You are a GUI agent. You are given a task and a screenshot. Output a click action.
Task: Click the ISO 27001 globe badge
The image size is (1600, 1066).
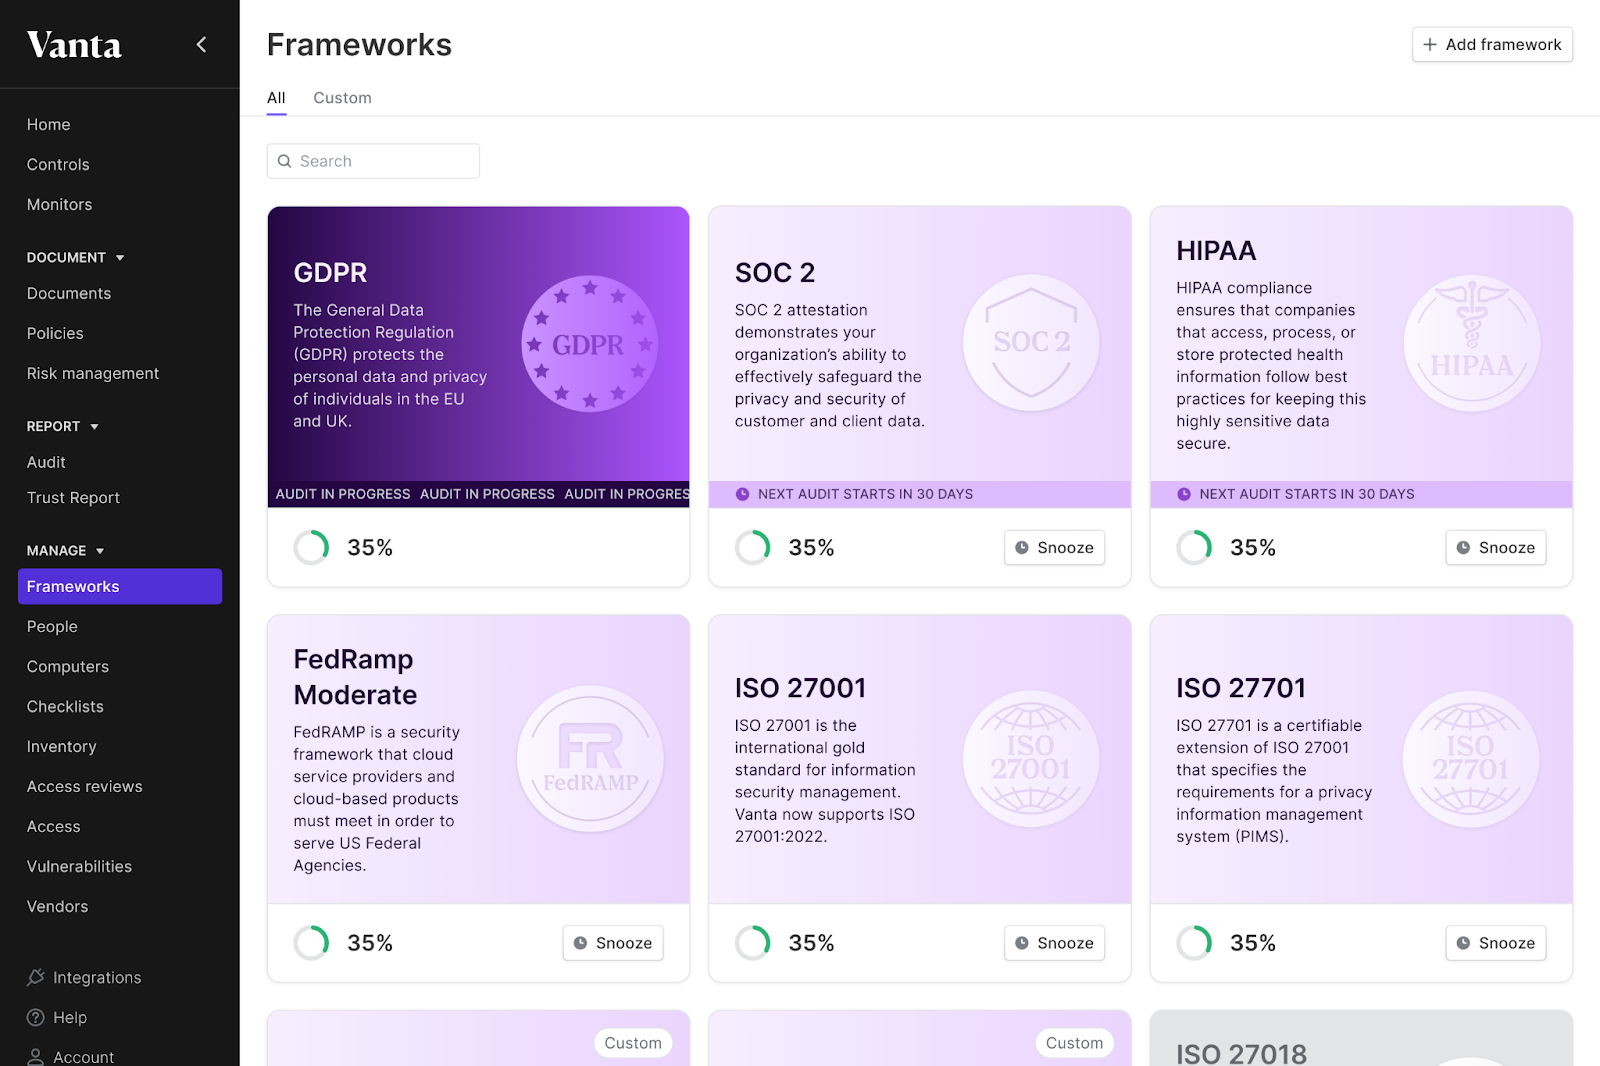(x=1031, y=759)
